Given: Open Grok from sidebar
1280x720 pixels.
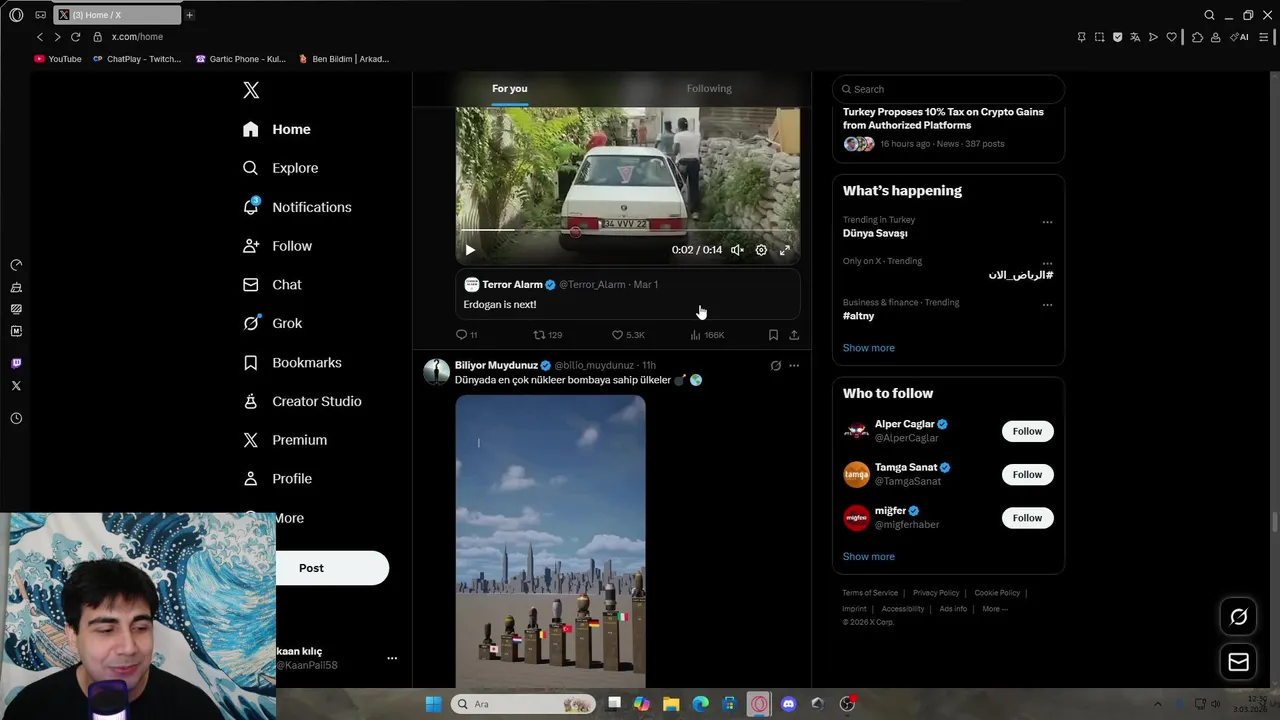Looking at the screenshot, I should point(272,323).
